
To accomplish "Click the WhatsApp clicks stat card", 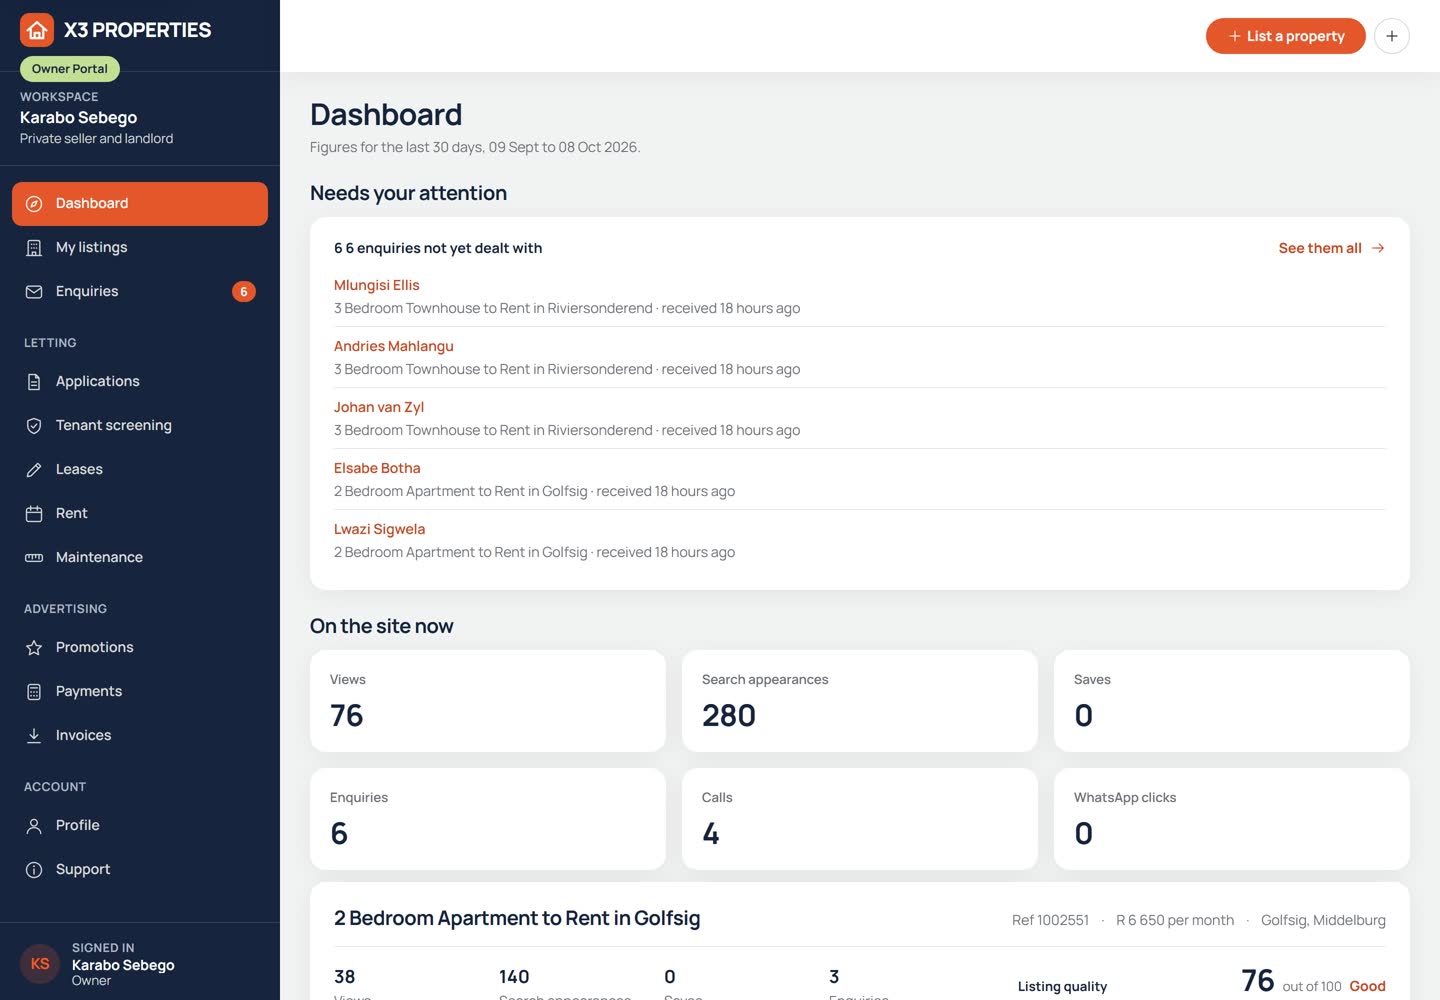I will click(1232, 819).
